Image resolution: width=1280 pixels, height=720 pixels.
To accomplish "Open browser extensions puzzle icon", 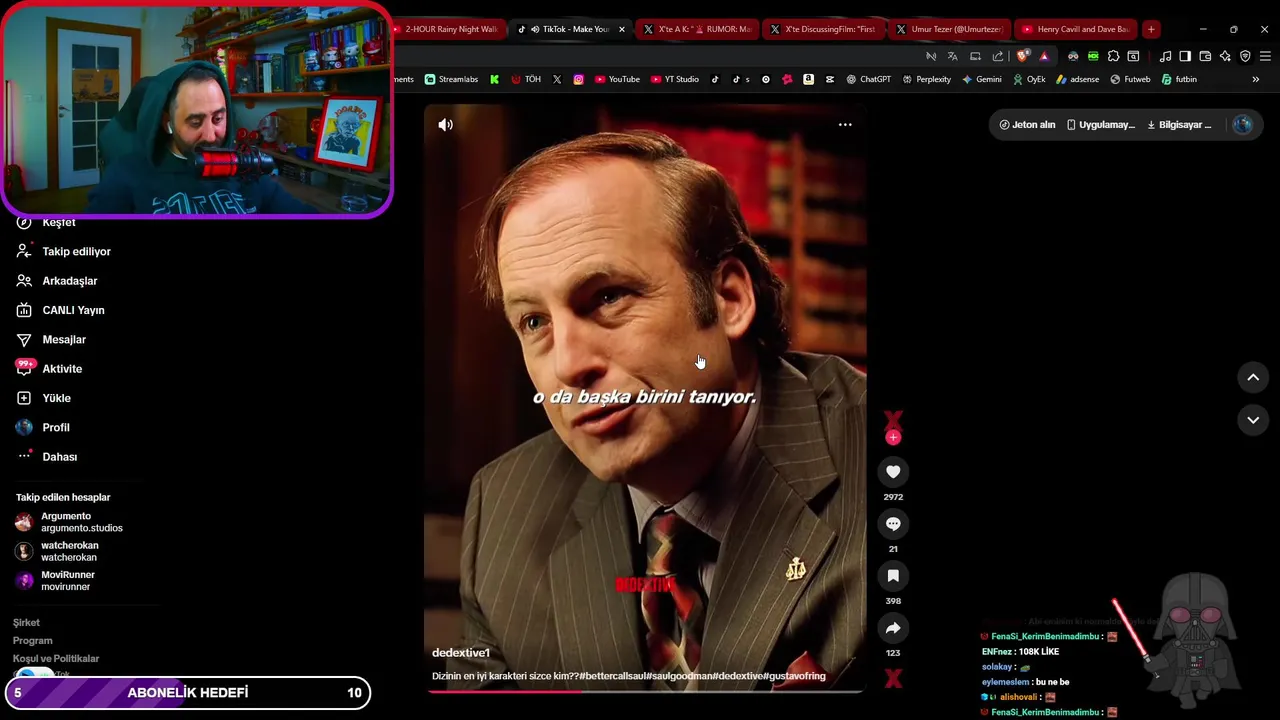I will click(x=1113, y=56).
